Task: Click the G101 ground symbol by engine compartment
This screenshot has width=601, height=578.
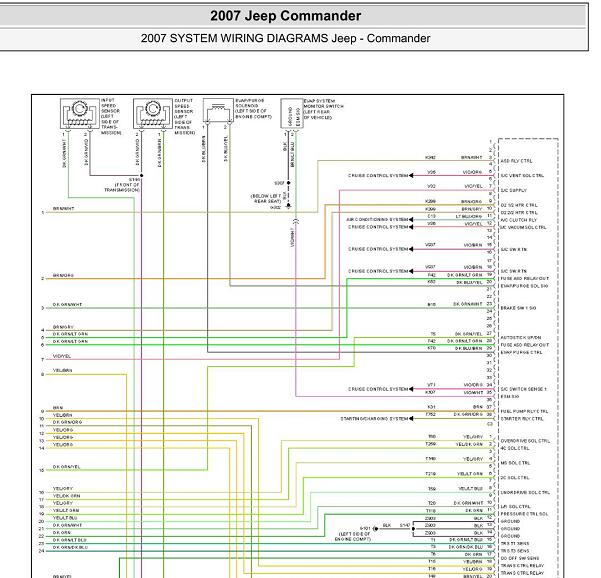Action: [x=376, y=529]
